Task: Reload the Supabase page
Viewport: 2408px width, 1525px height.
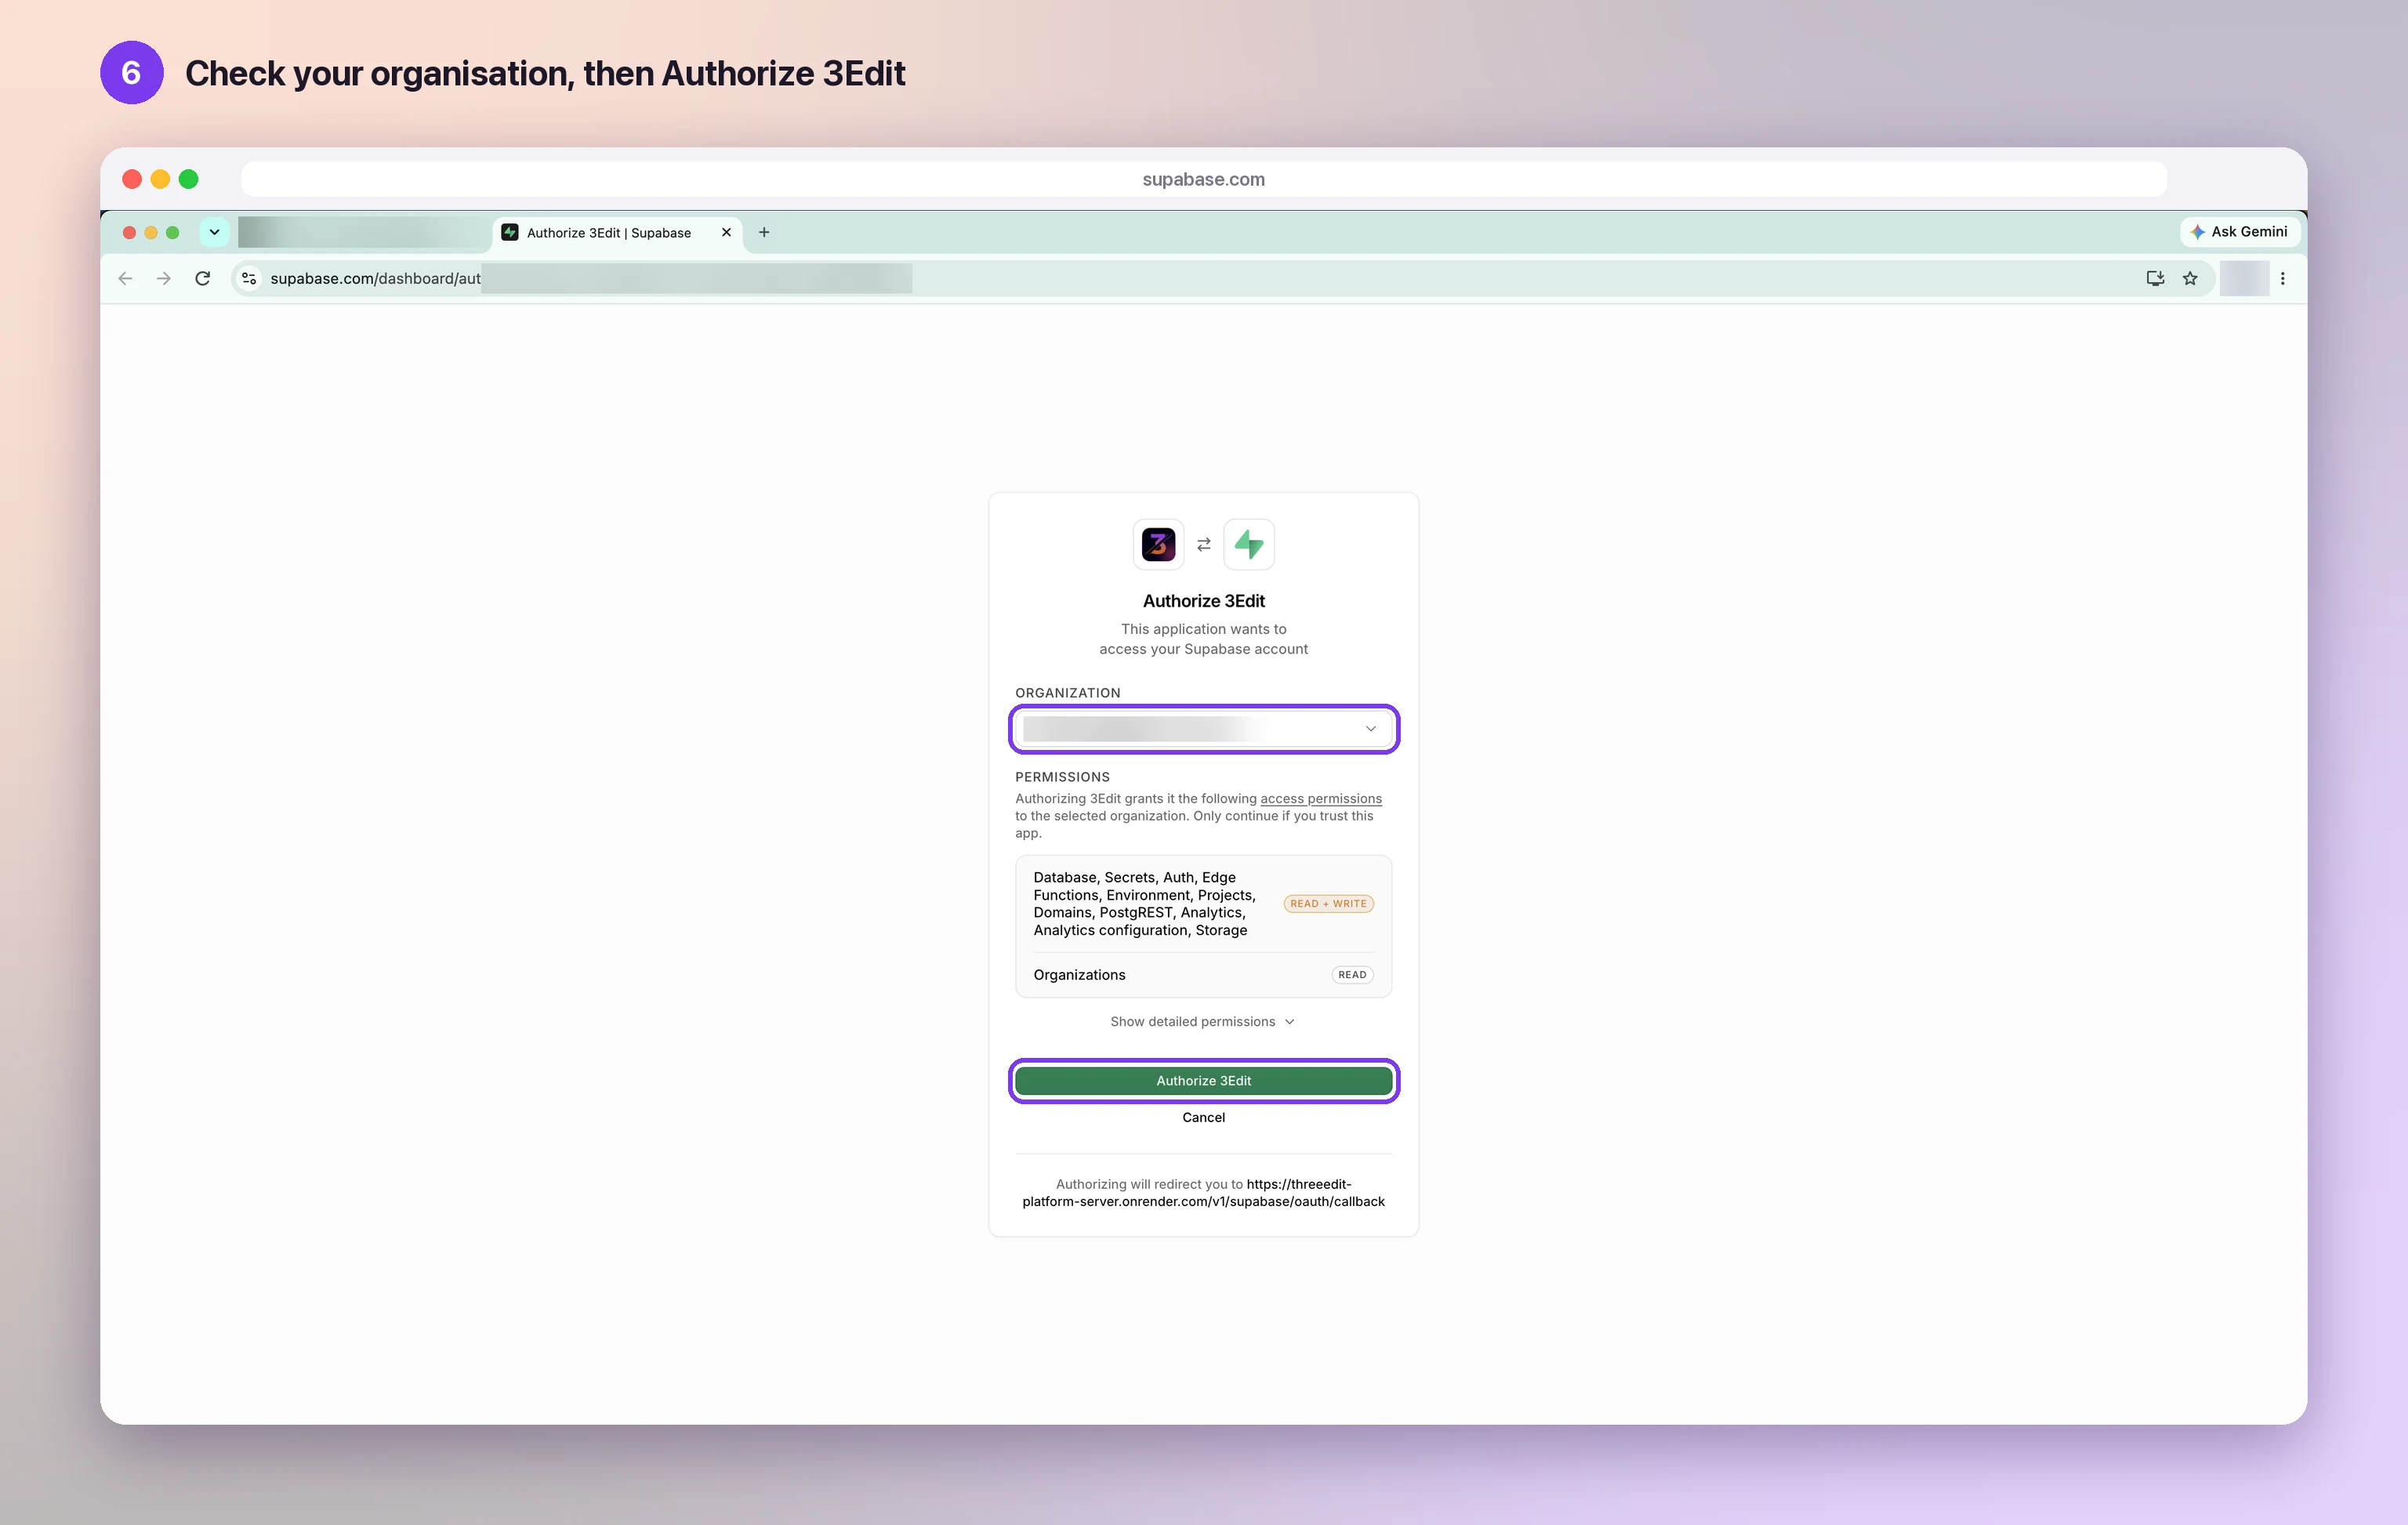Action: point(203,278)
